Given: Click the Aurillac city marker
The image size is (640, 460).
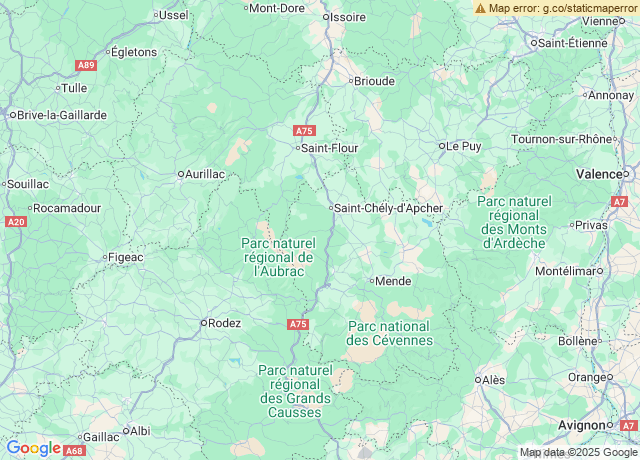Looking at the screenshot, I should click(x=181, y=174).
